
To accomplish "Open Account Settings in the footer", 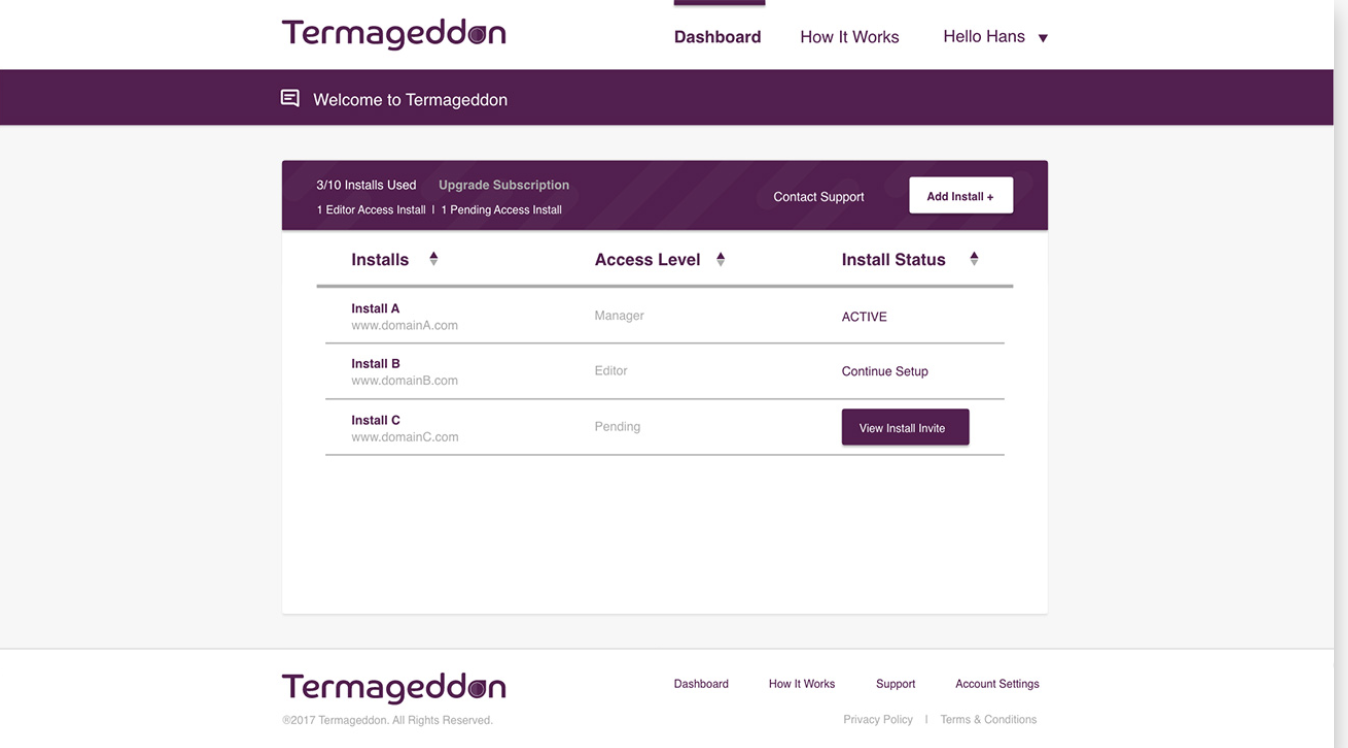I will coord(997,684).
